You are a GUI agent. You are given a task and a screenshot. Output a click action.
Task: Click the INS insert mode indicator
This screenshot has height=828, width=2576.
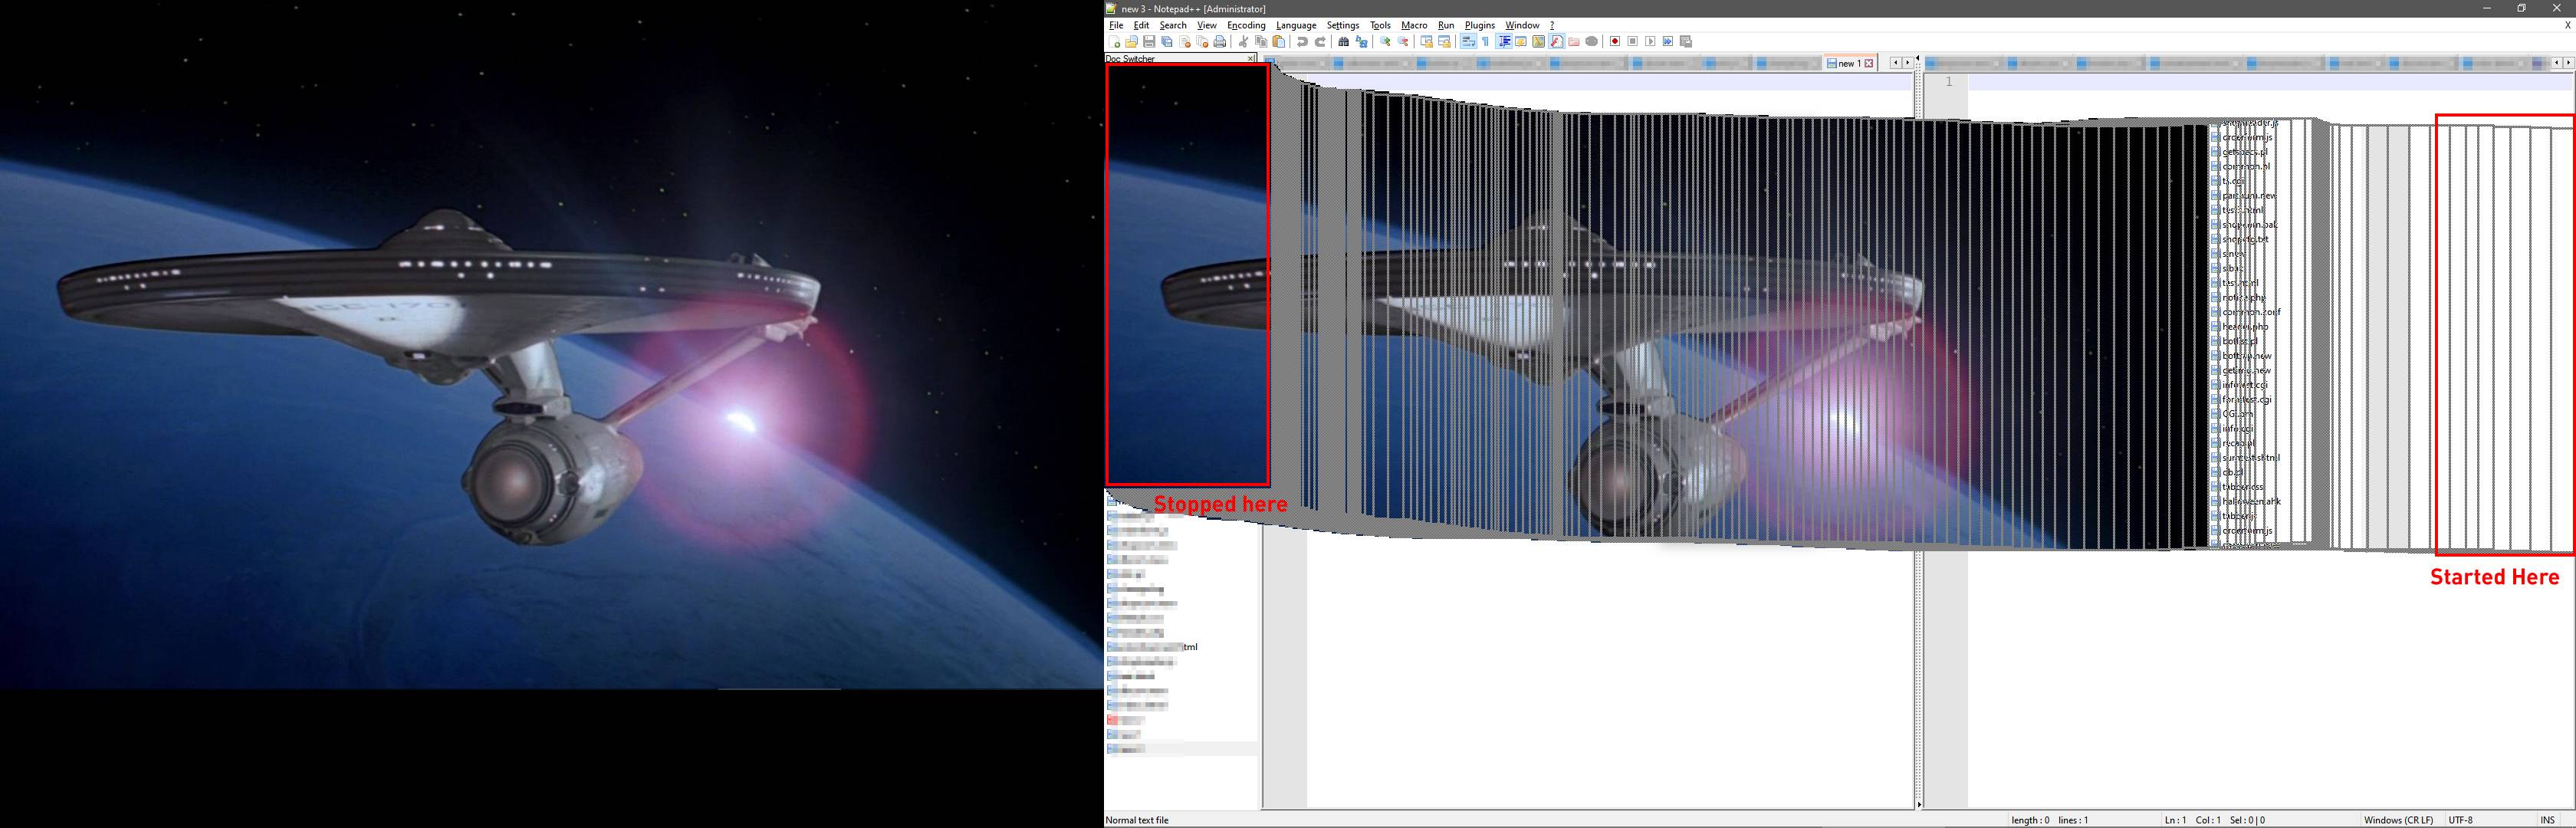[x=2547, y=820]
